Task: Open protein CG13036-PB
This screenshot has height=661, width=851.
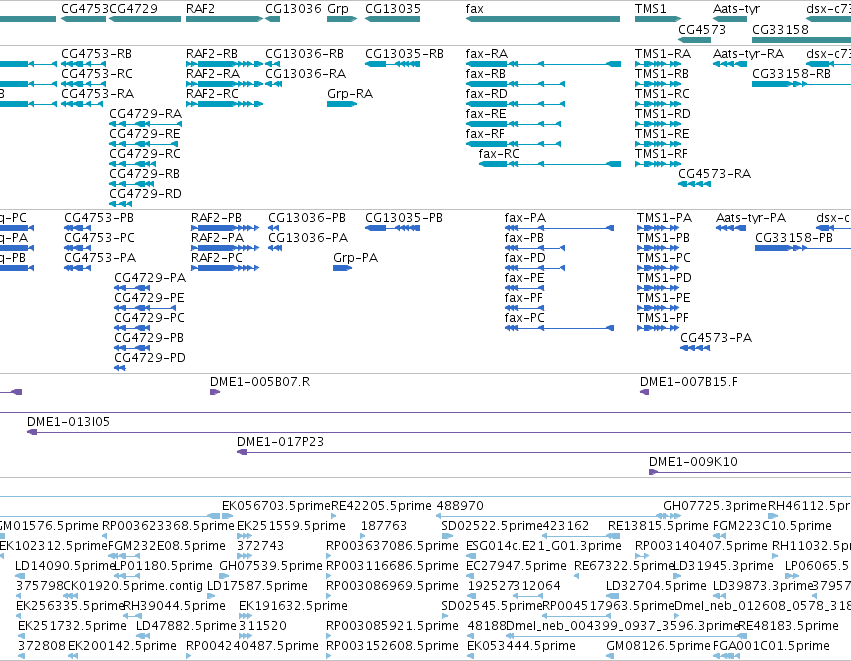Action: [307, 218]
